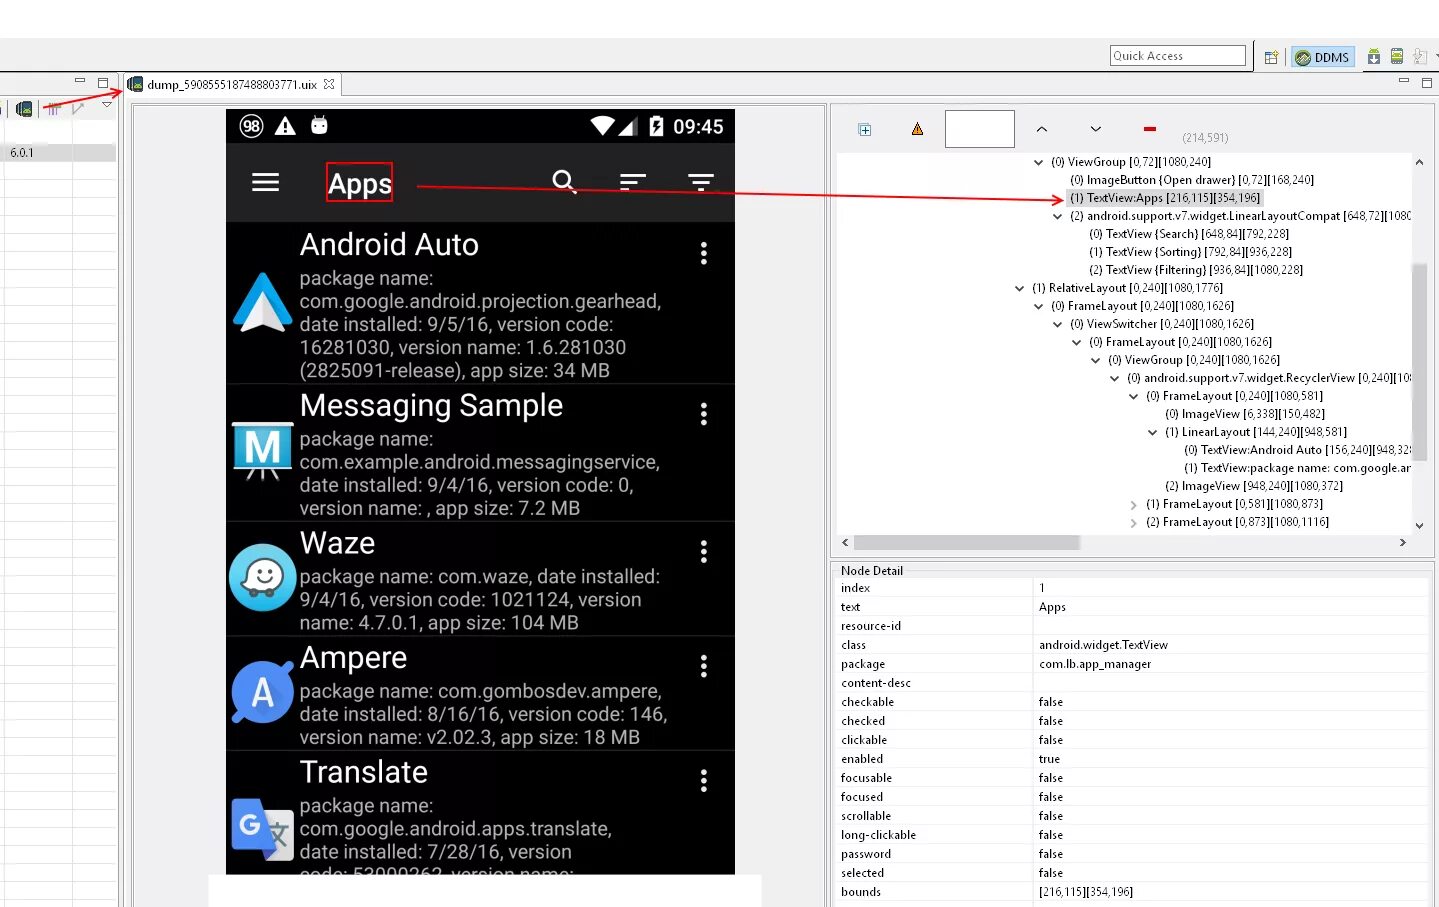Screen dimensions: 1439x907
Task: Open the left panel view menu triangle
Action: [107, 105]
